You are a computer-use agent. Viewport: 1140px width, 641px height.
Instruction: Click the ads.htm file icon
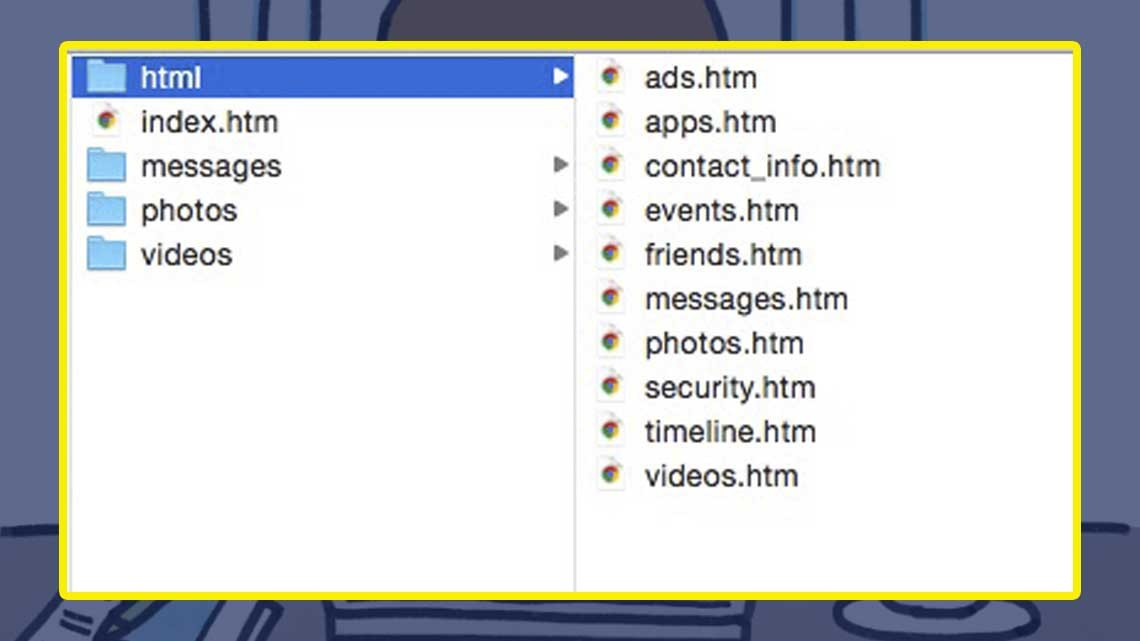[611, 77]
